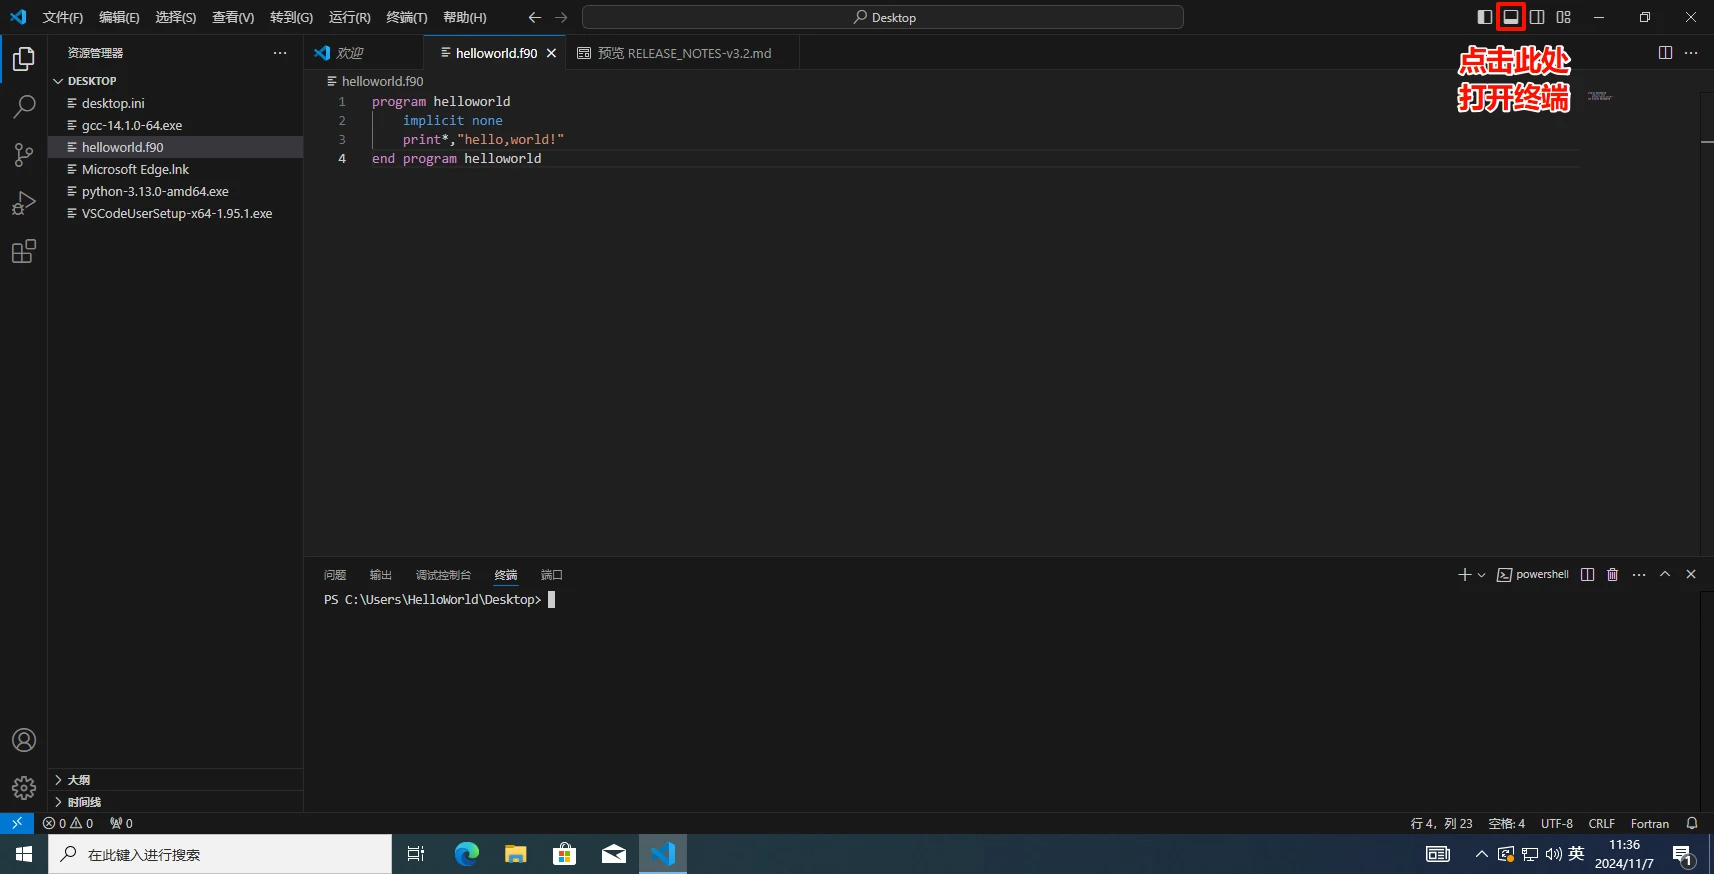Click the Go Forward navigation arrow
Viewport: 1714px width, 874px height.
(x=561, y=17)
